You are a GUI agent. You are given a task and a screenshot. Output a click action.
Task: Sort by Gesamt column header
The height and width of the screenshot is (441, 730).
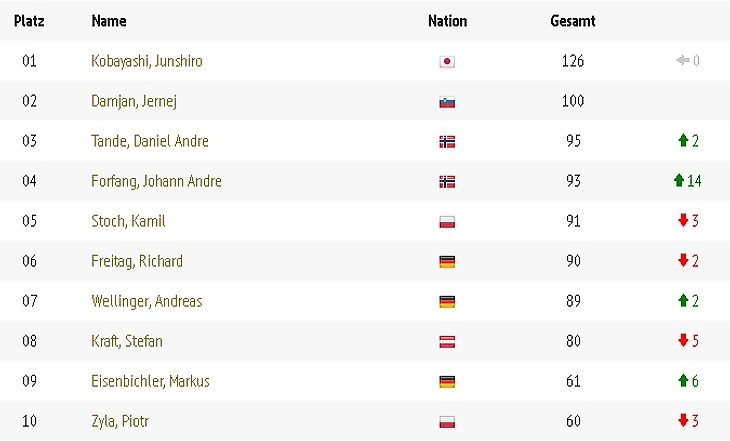573,20
